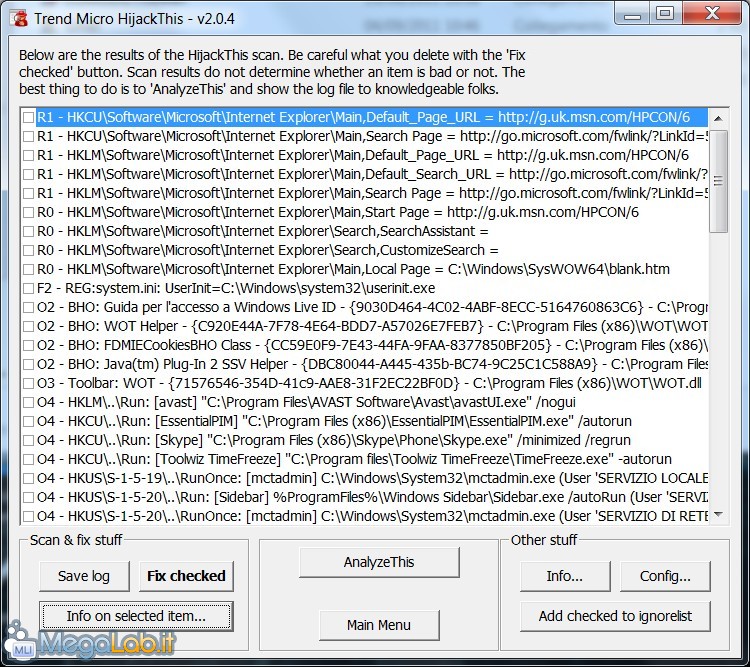Tick the R0 HKLM Start Page checkbox
The width and height of the screenshot is (750, 667).
(x=29, y=212)
